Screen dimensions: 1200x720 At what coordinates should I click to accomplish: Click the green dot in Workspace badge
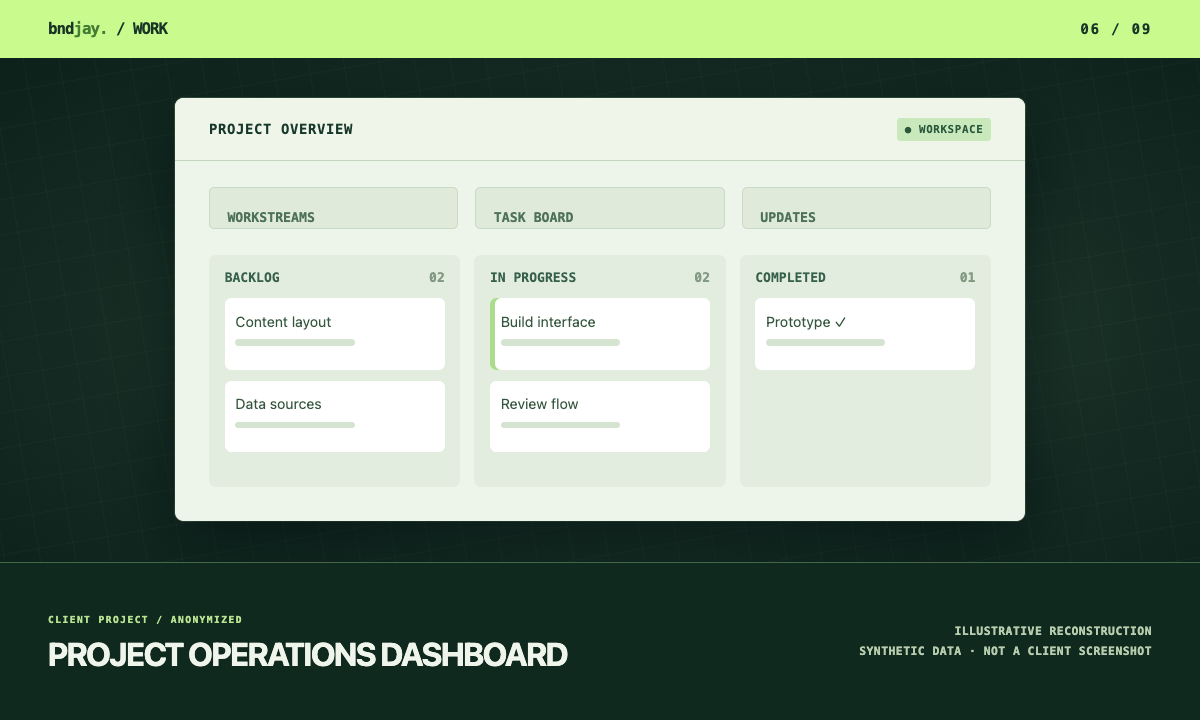(908, 130)
